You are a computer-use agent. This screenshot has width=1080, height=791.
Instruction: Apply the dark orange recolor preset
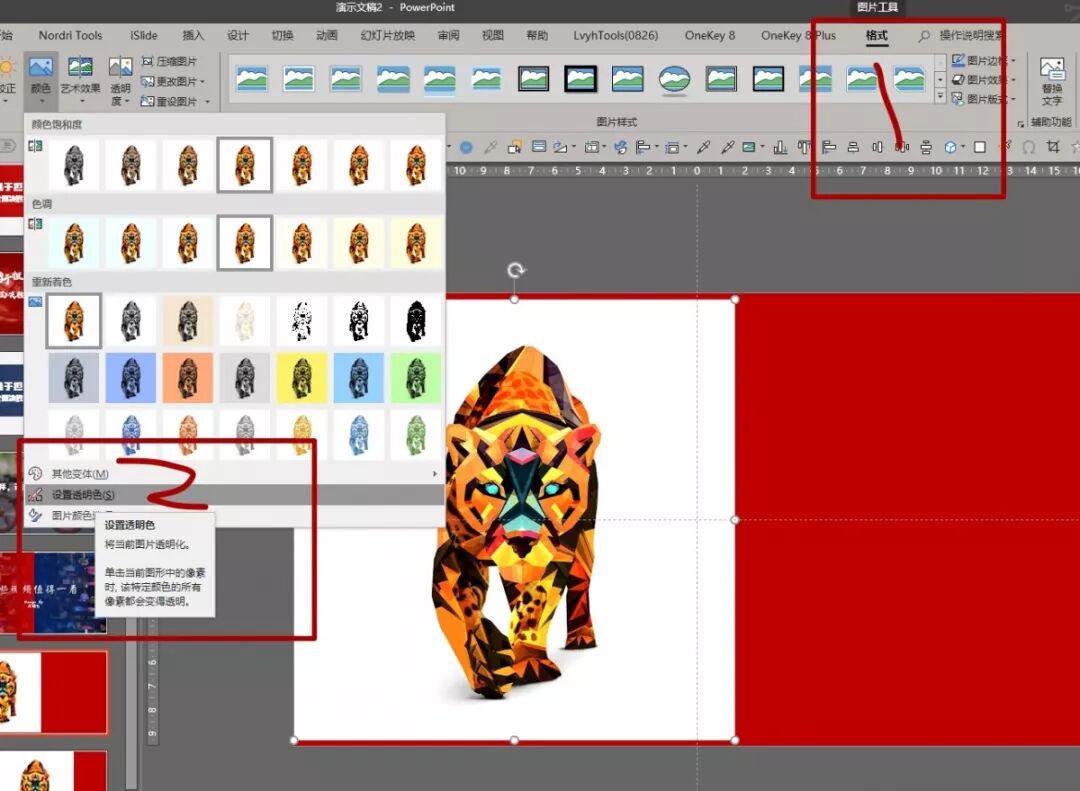coord(187,378)
